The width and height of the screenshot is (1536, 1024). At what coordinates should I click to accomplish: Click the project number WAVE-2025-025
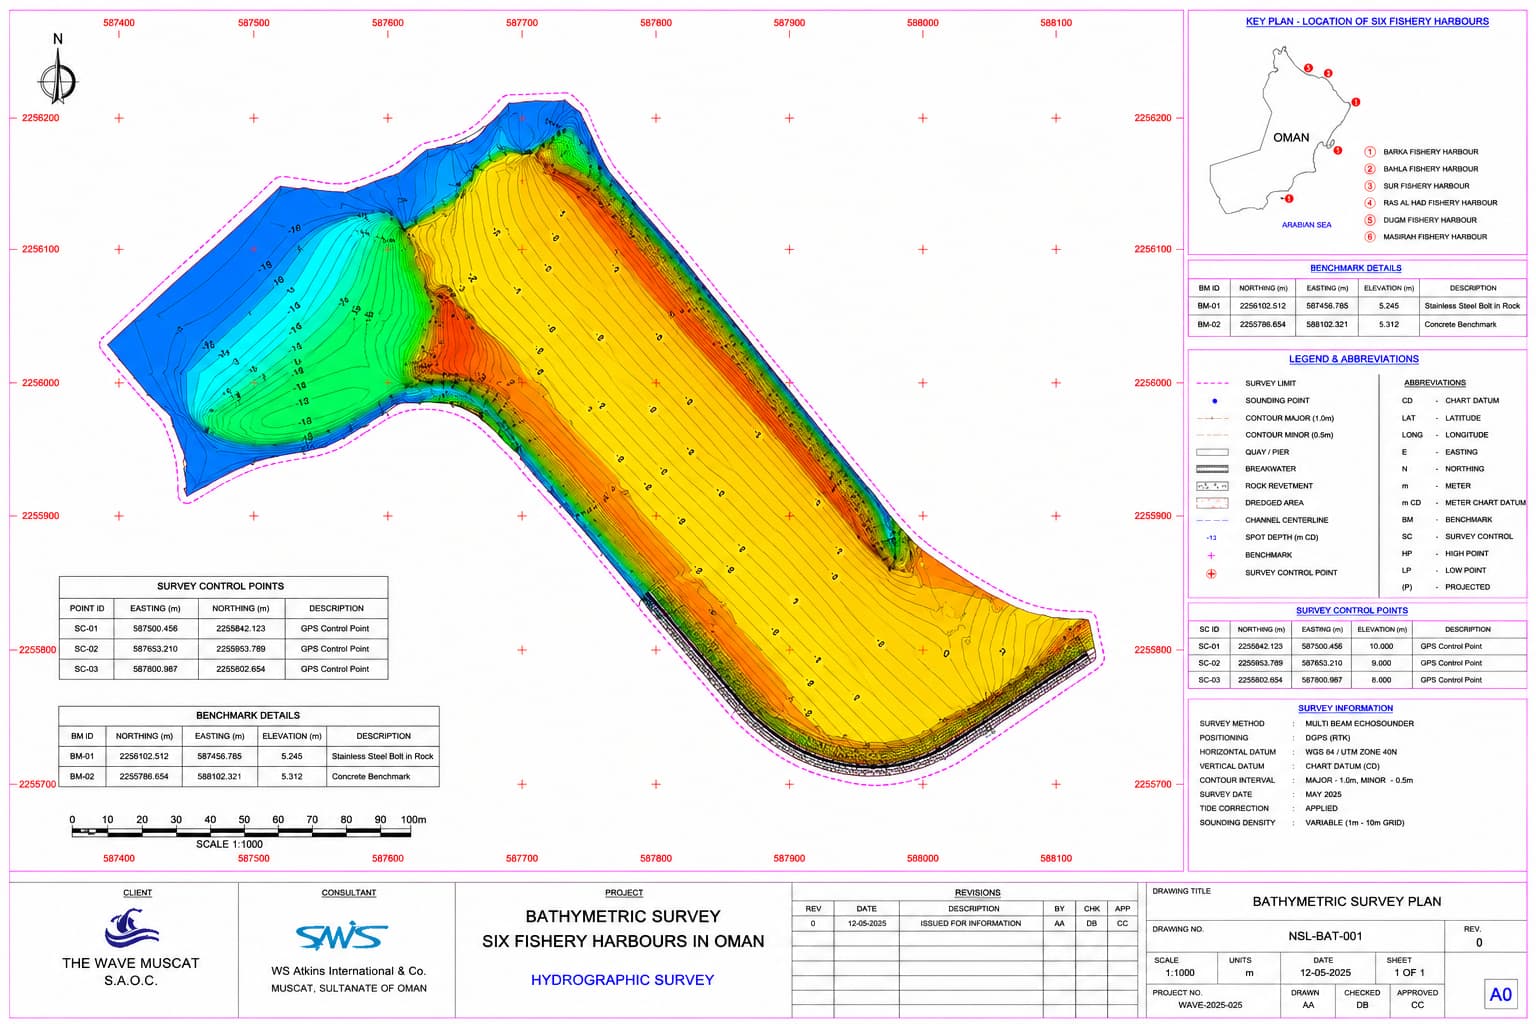pyautogui.click(x=1210, y=1005)
